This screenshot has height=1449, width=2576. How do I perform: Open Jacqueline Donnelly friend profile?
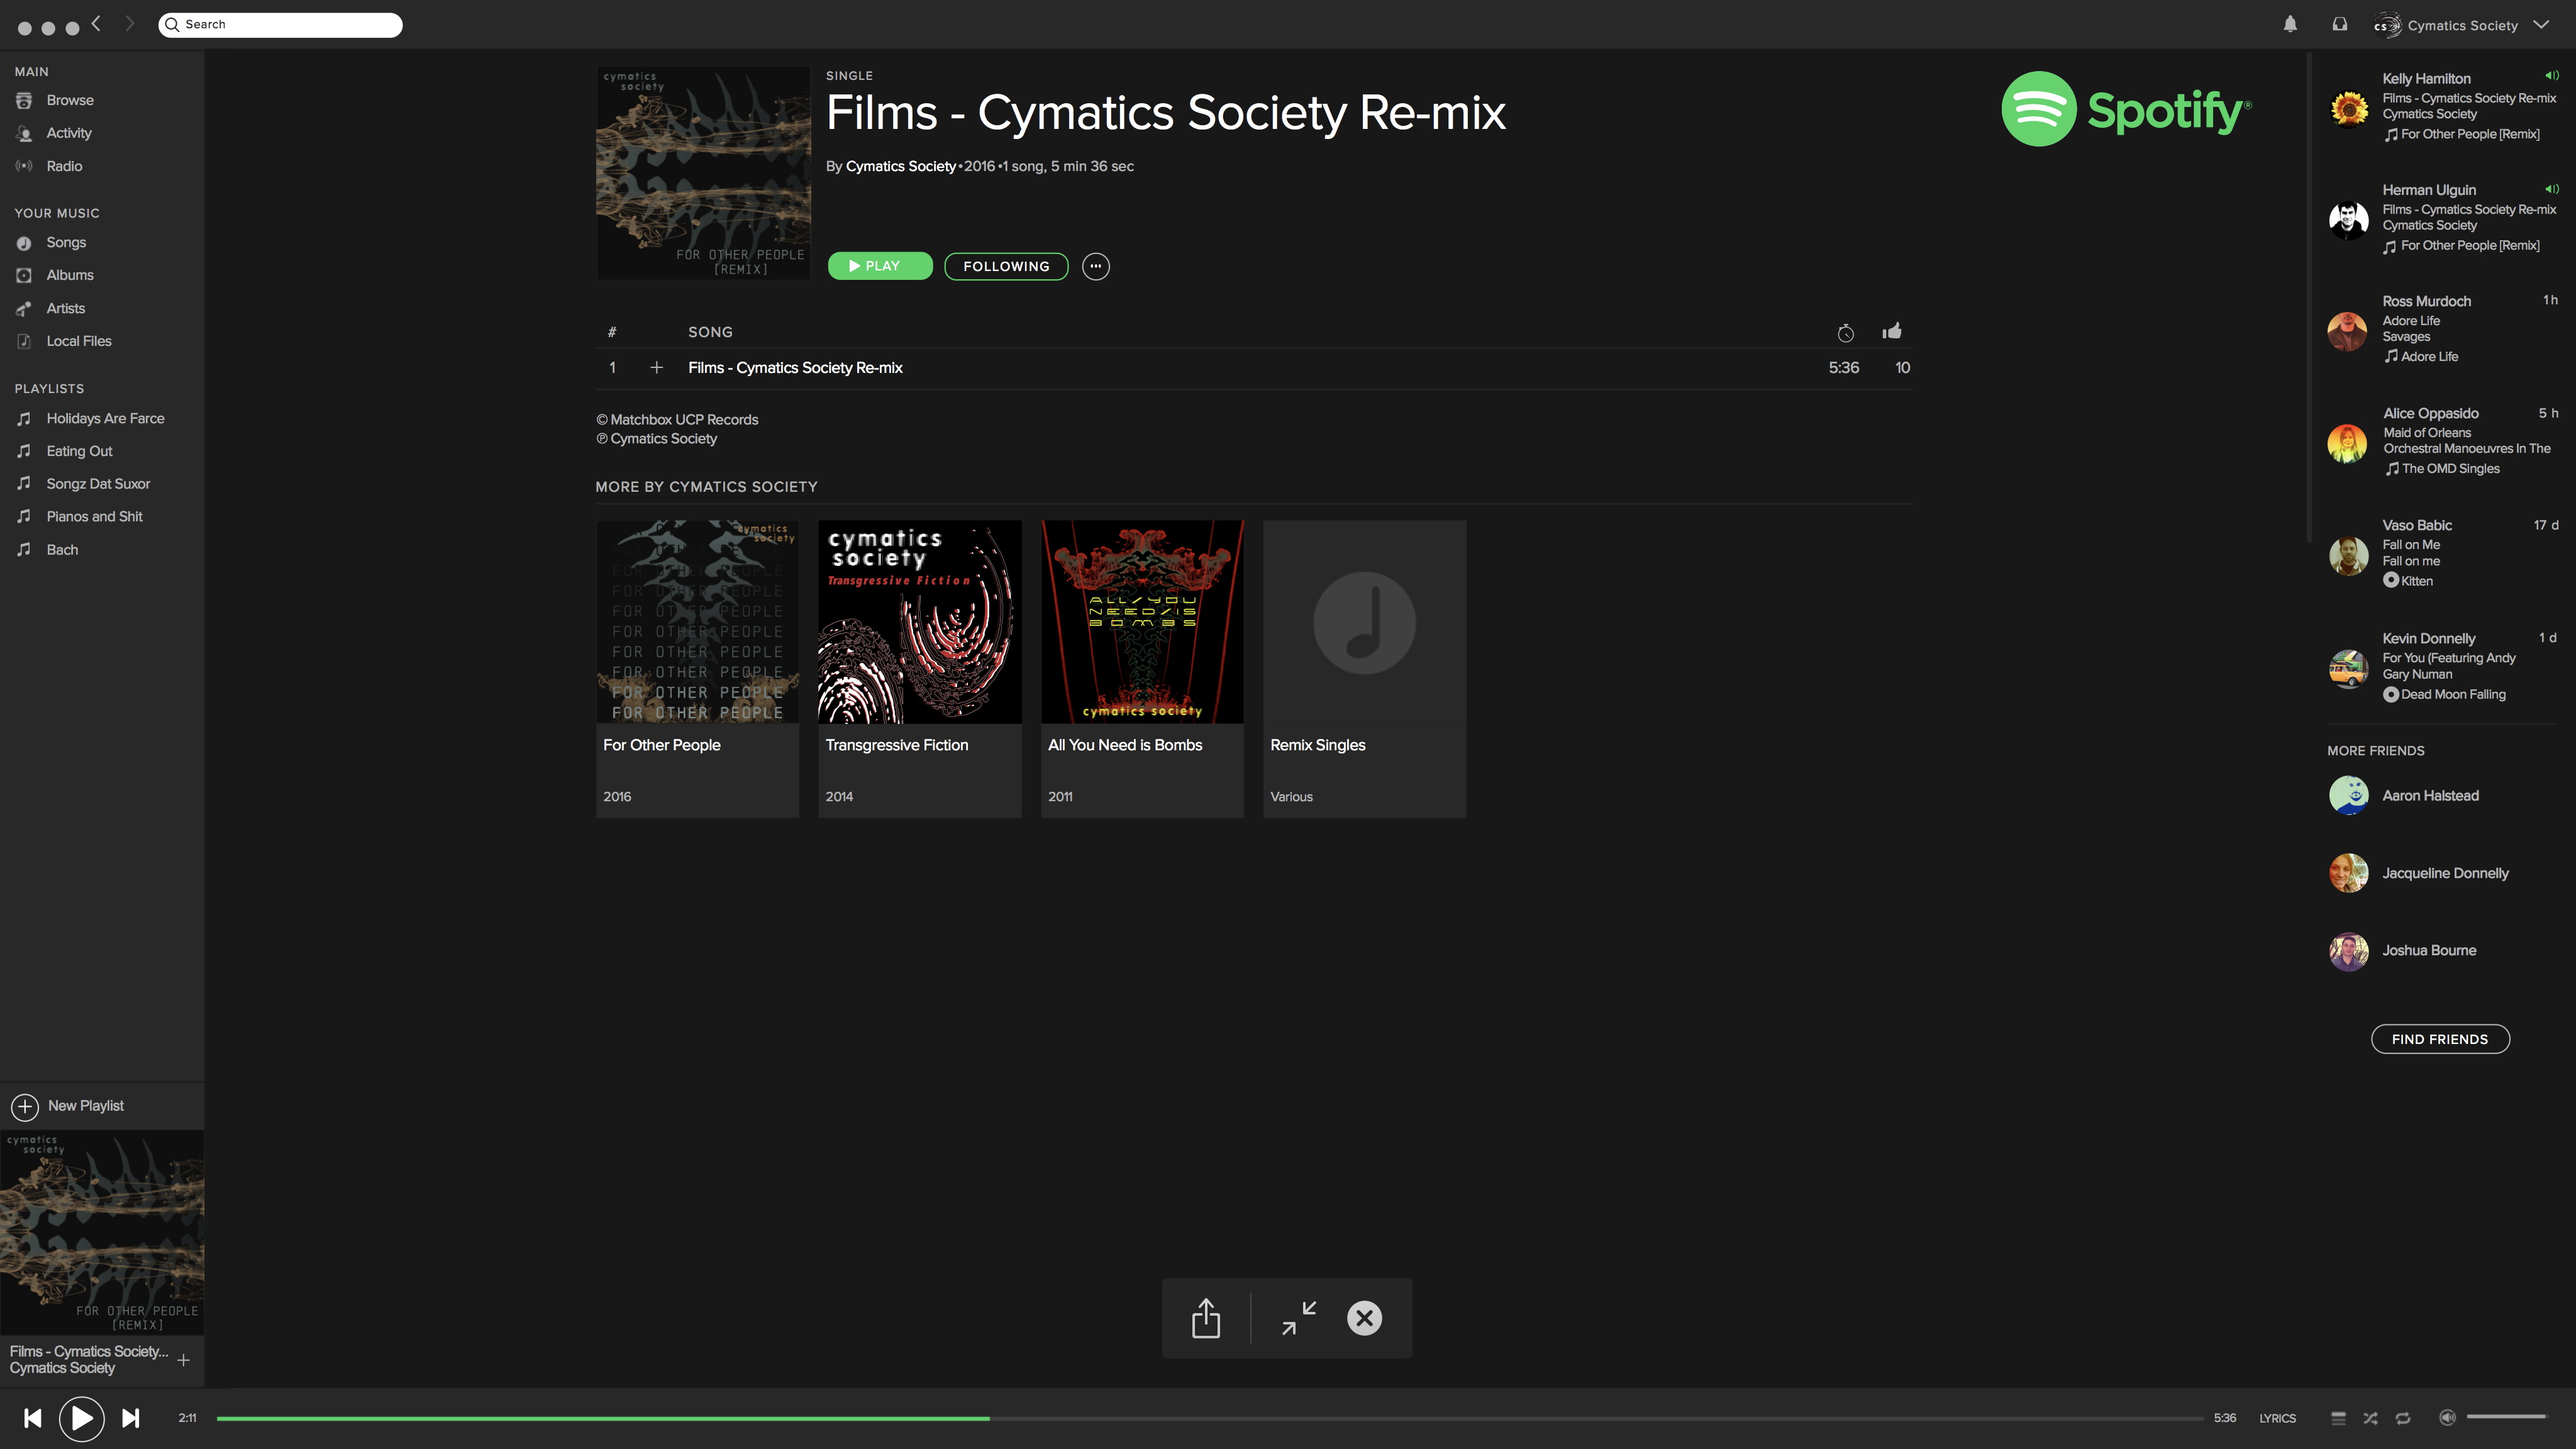(2418, 873)
